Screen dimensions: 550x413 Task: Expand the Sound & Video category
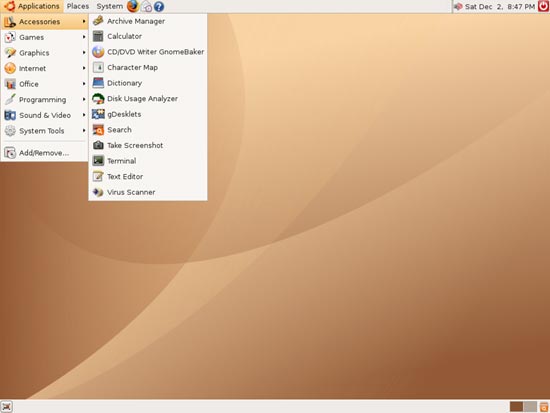45,115
